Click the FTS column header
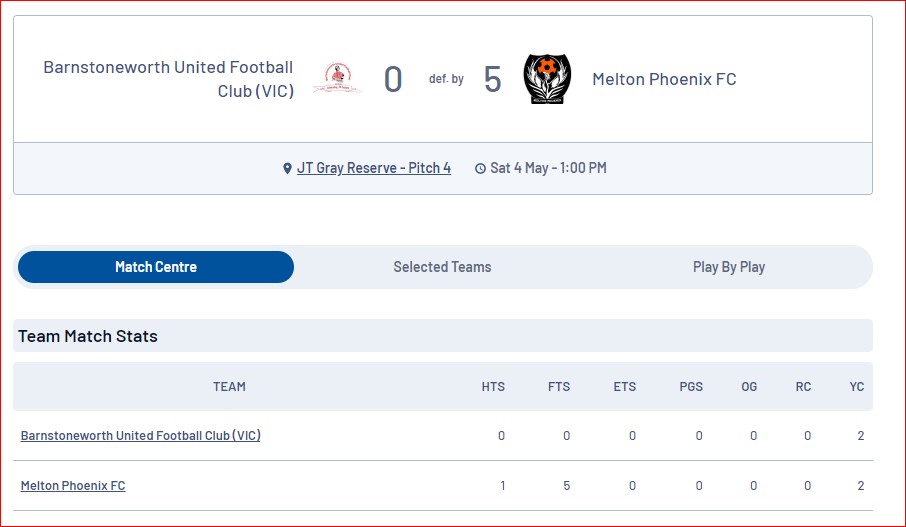906x527 pixels. [559, 387]
